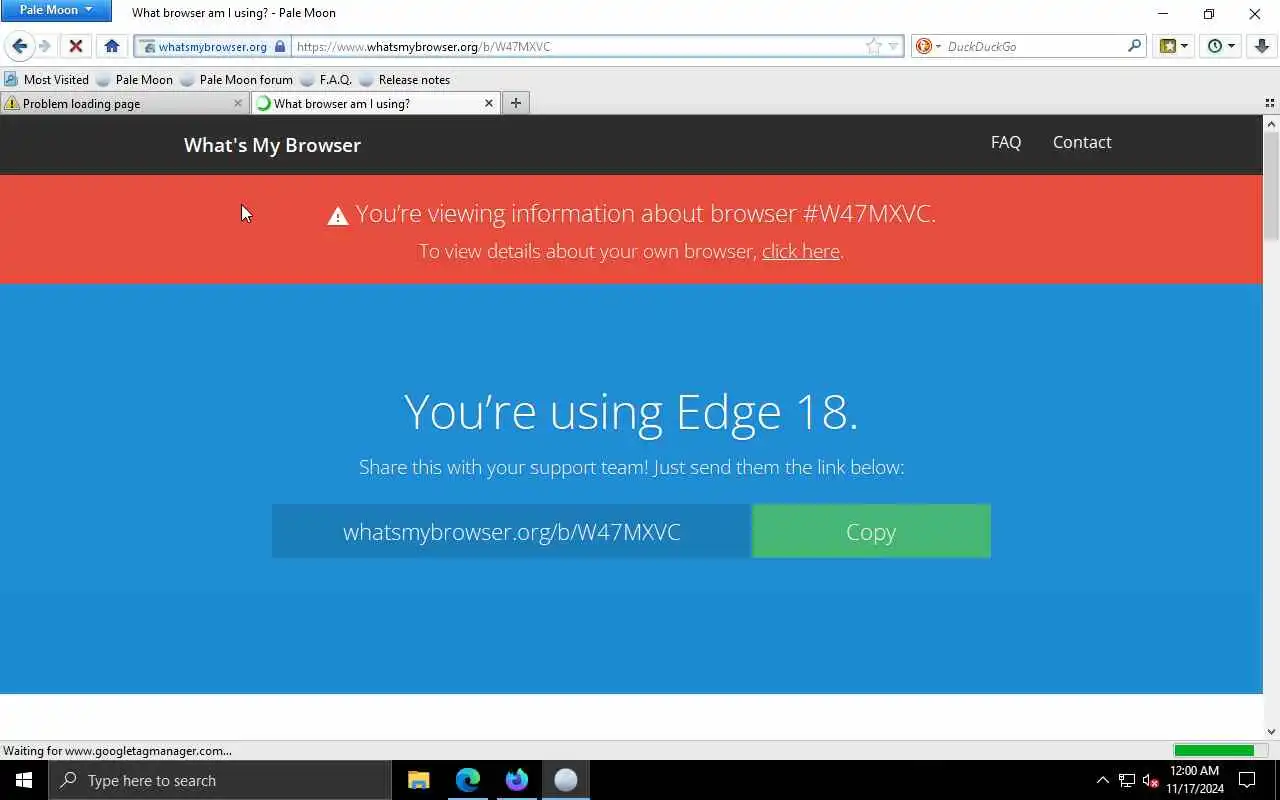Open the Firefox-style taskbar browser icon
Image resolution: width=1280 pixels, height=800 pixels.
516,780
